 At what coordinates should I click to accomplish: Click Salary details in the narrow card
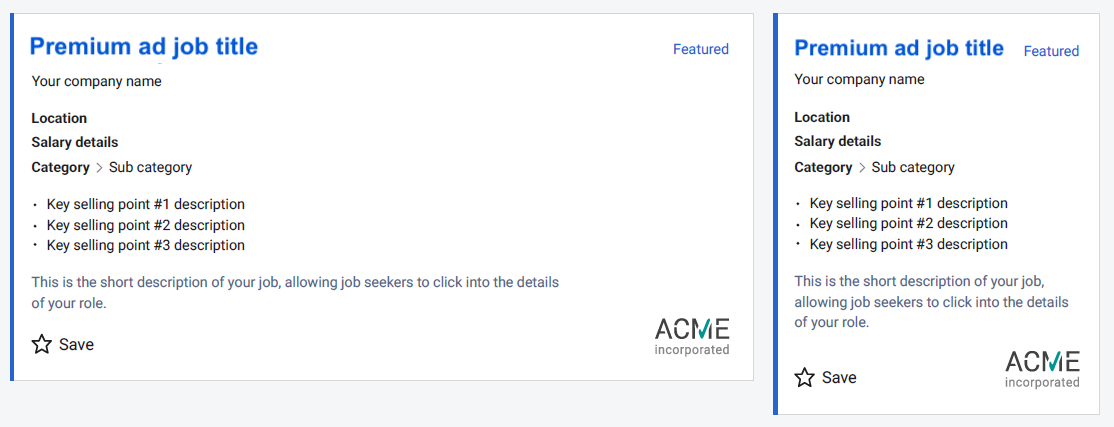tap(837, 141)
